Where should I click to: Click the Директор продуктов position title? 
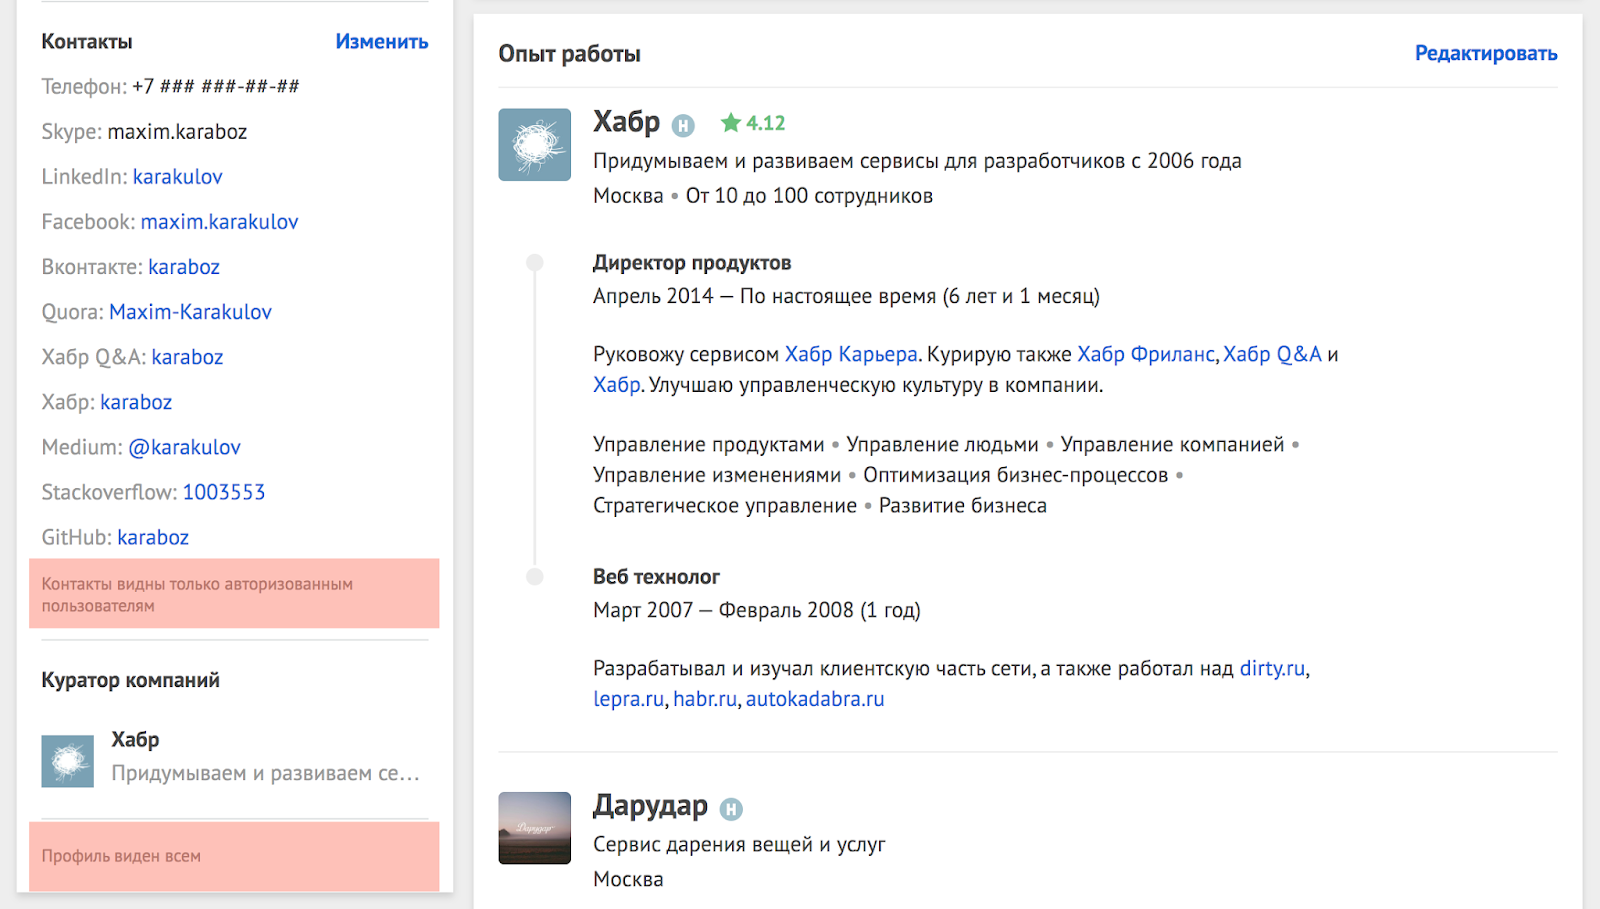(692, 263)
